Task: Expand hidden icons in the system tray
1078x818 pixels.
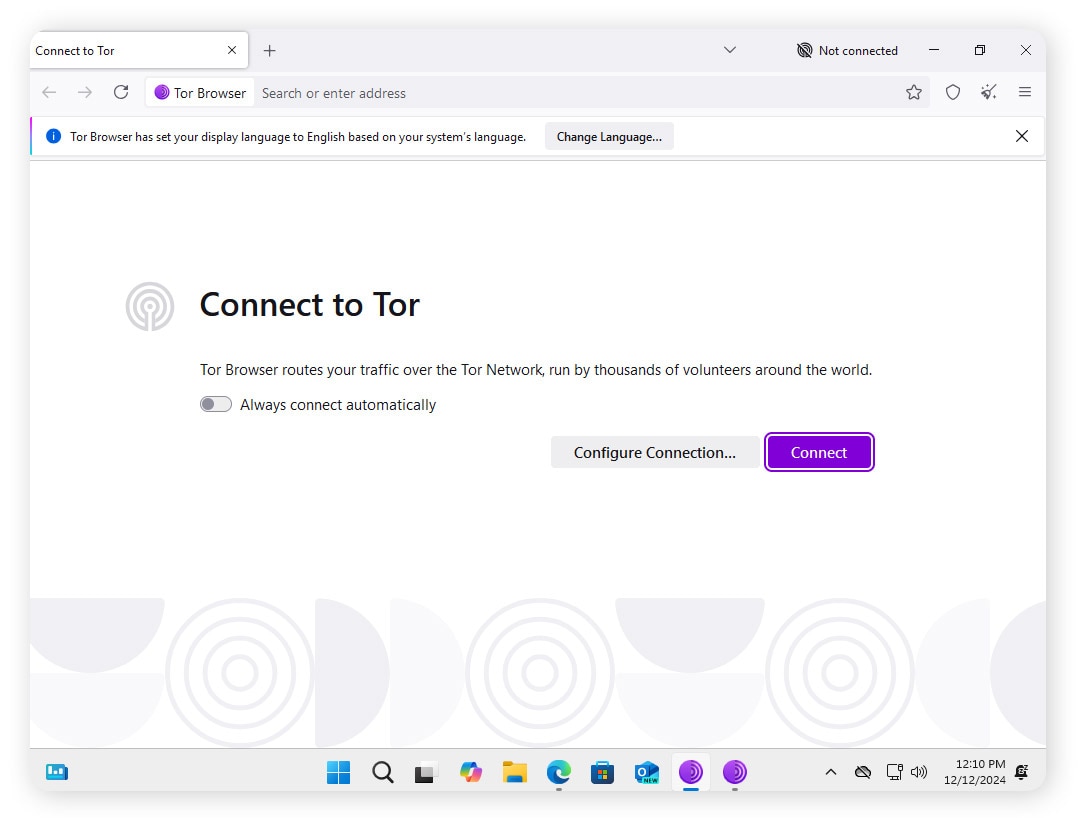Action: [831, 772]
